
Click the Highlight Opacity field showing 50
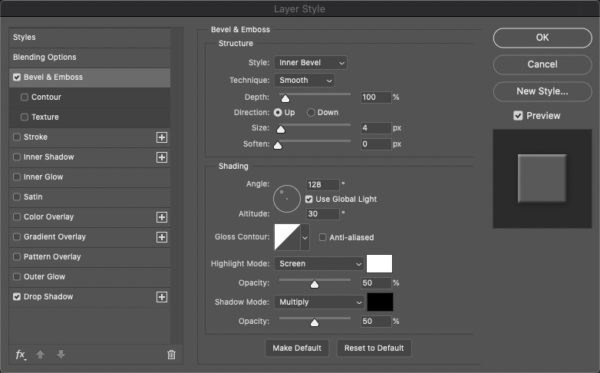click(x=376, y=283)
